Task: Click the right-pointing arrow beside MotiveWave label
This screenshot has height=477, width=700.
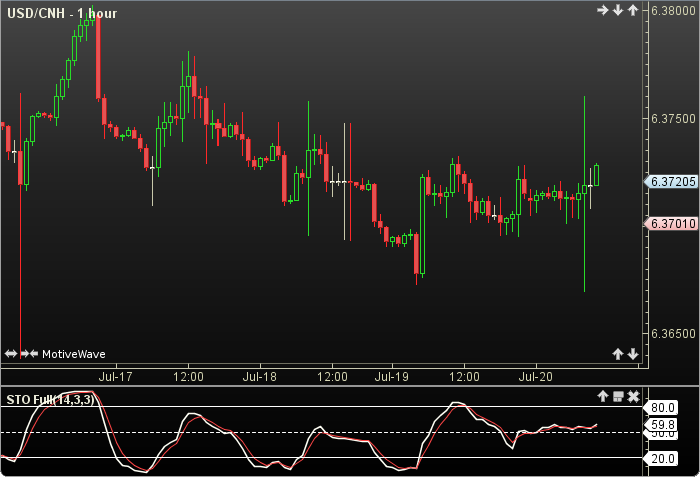Action: coord(25,354)
